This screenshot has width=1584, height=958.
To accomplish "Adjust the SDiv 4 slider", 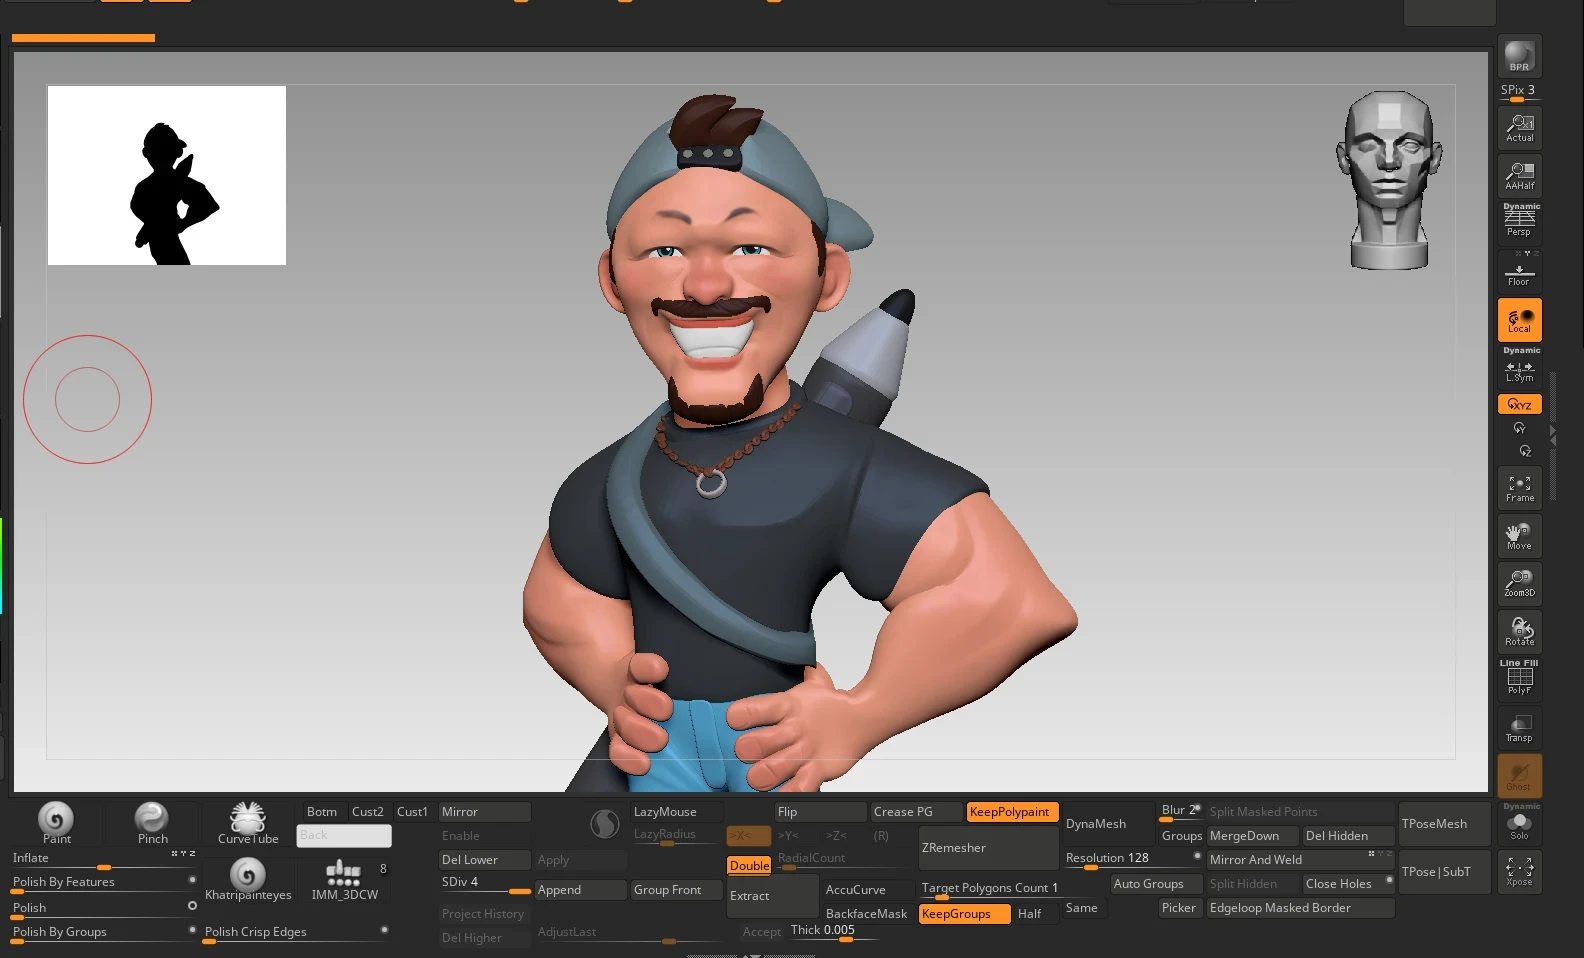I will coord(485,884).
